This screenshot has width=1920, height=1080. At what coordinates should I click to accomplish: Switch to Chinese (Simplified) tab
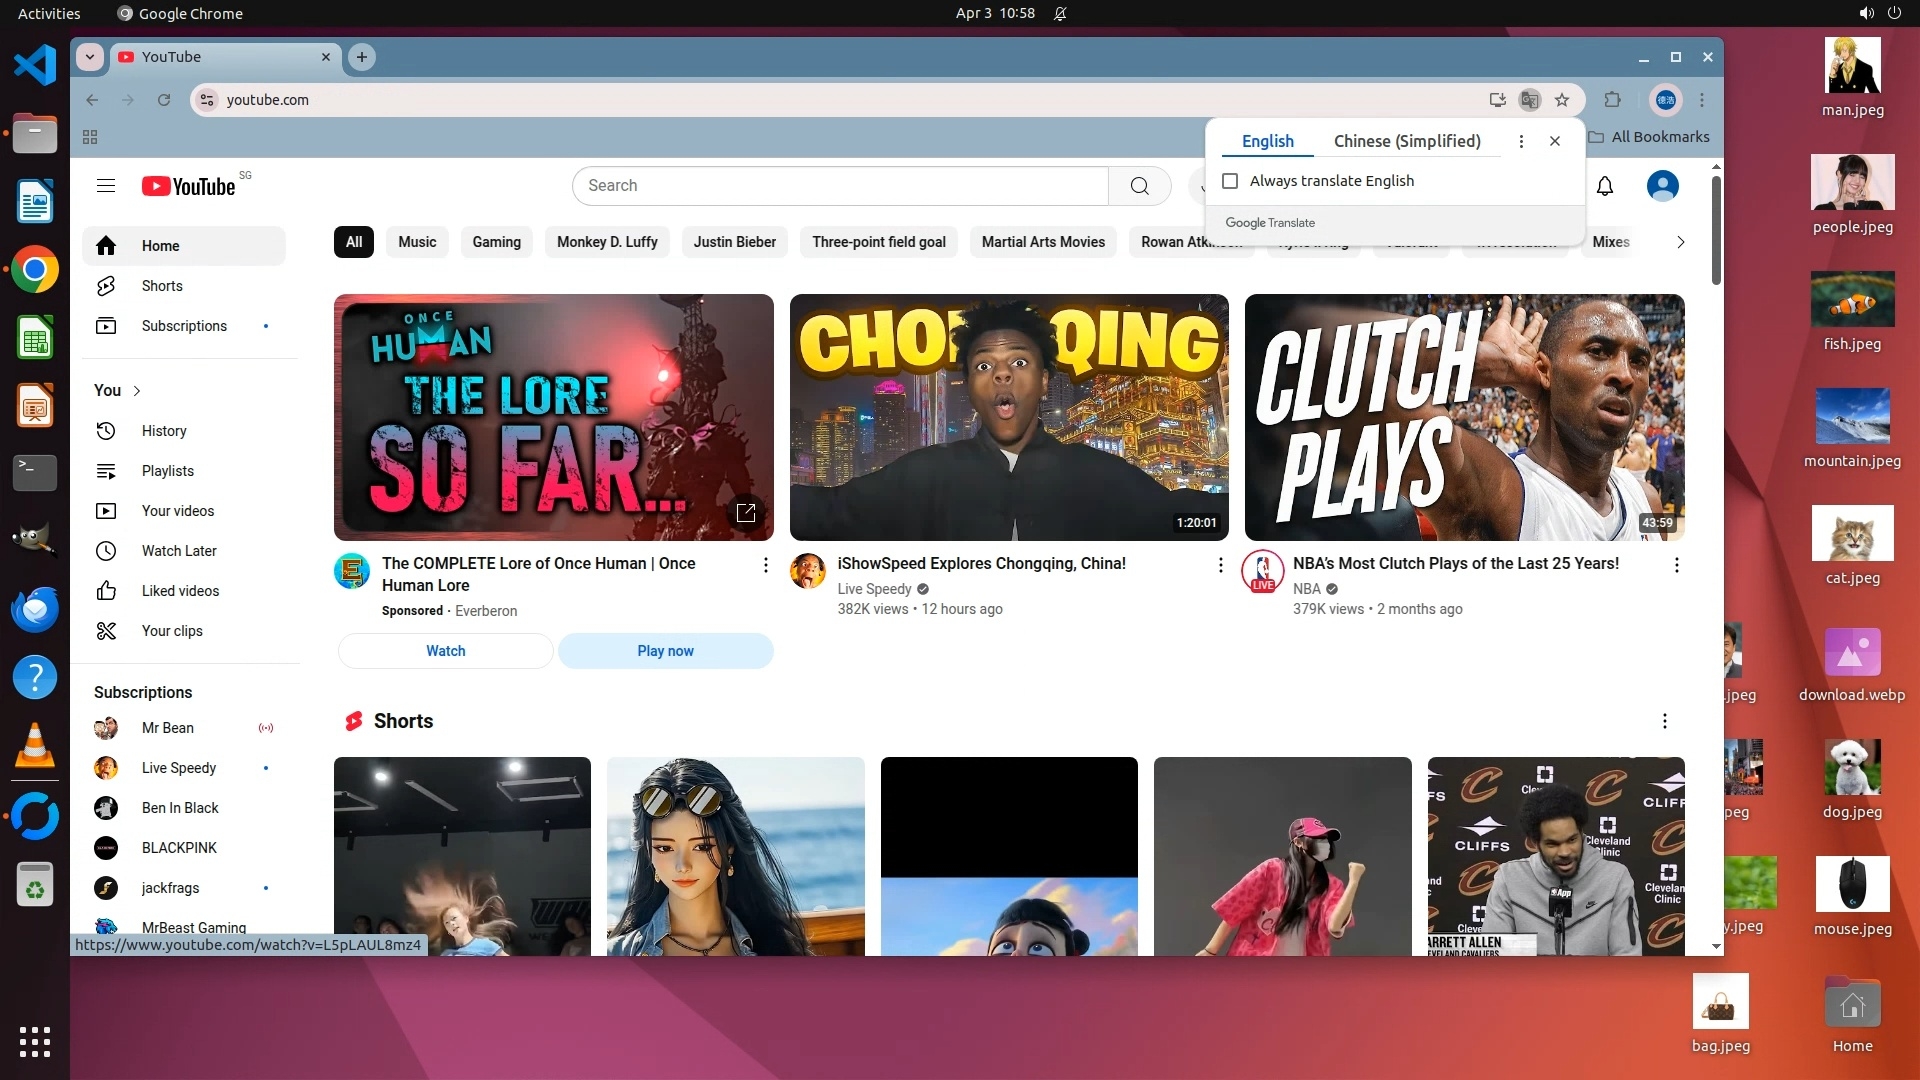pyautogui.click(x=1407, y=141)
